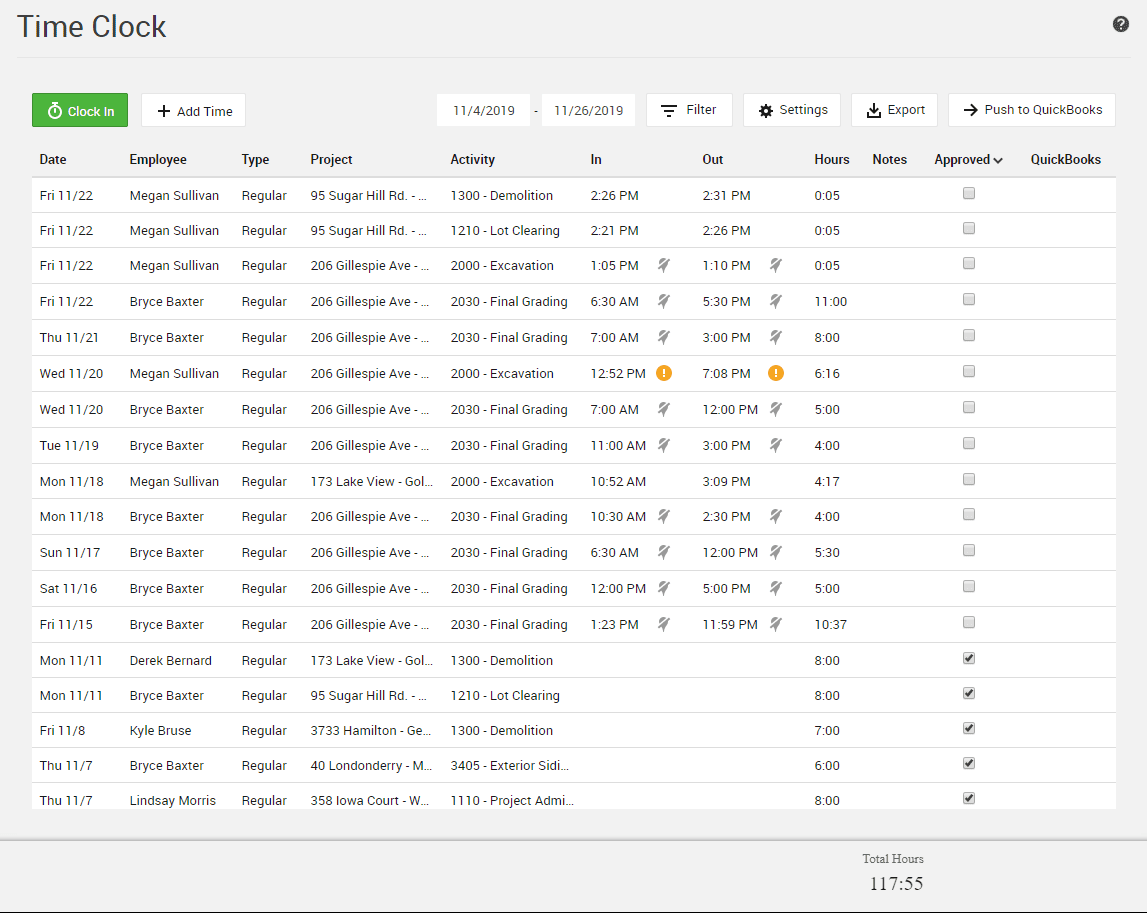Approve Bryce Baxter's Thu 11/21 entry
The width and height of the screenshot is (1147, 913).
[969, 335]
